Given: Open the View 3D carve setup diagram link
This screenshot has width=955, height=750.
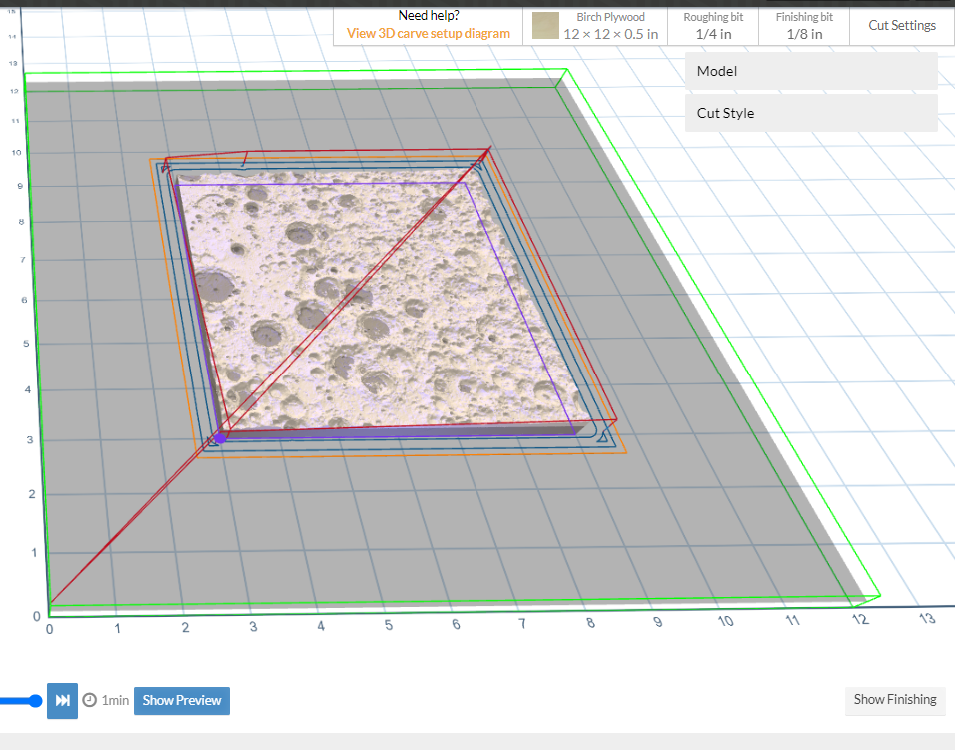Looking at the screenshot, I should pyautogui.click(x=428, y=33).
